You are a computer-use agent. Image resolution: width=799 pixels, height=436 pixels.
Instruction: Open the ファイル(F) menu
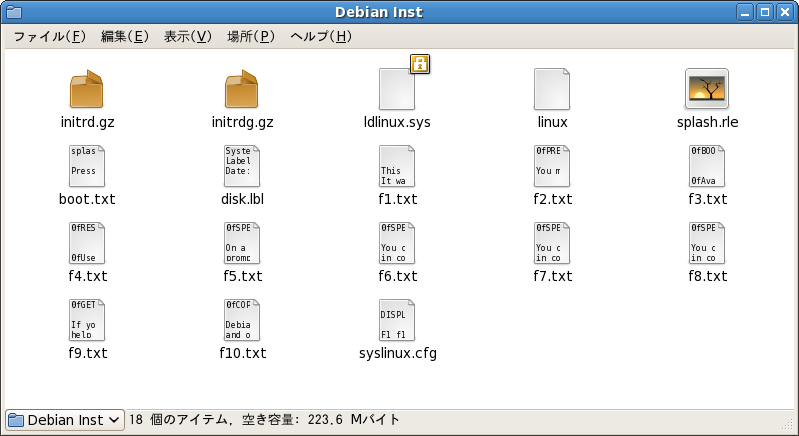49,37
